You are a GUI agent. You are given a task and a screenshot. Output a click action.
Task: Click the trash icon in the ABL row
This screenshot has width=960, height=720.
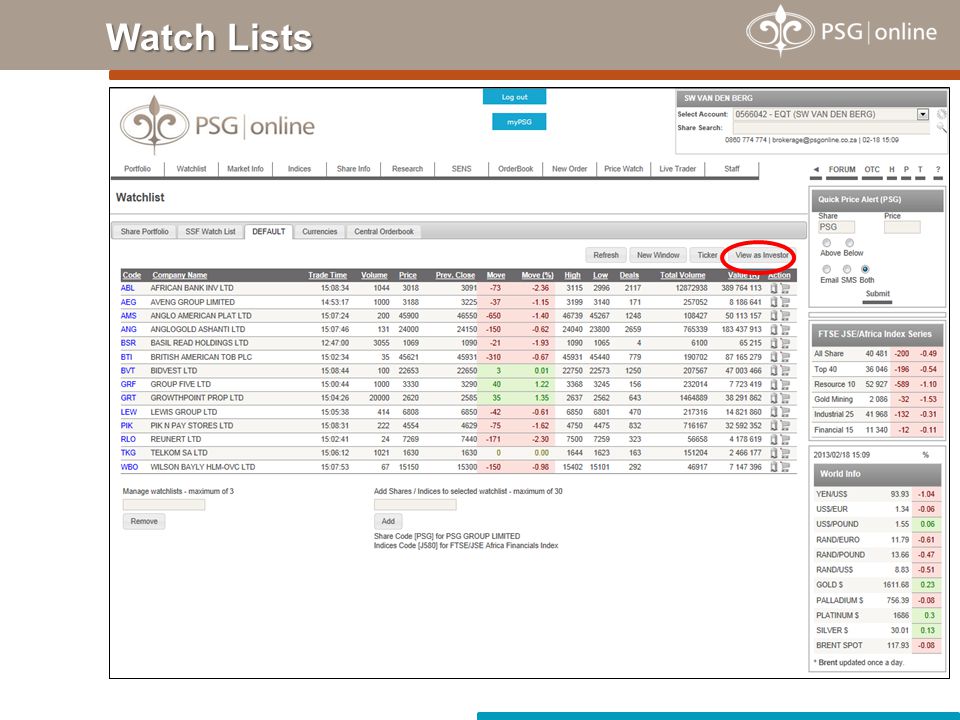point(774,288)
